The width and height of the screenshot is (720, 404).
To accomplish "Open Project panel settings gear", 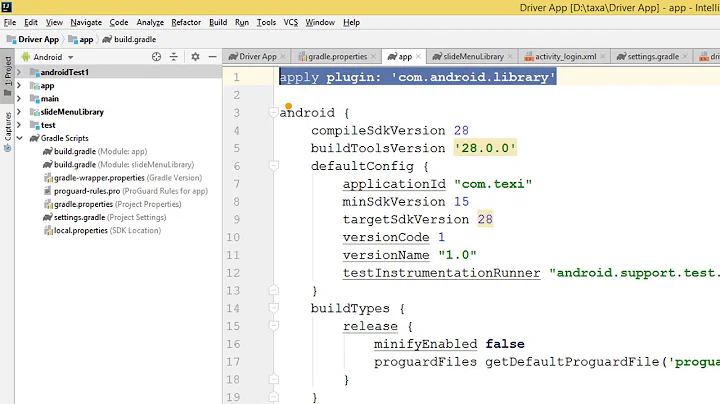I will 195,56.
